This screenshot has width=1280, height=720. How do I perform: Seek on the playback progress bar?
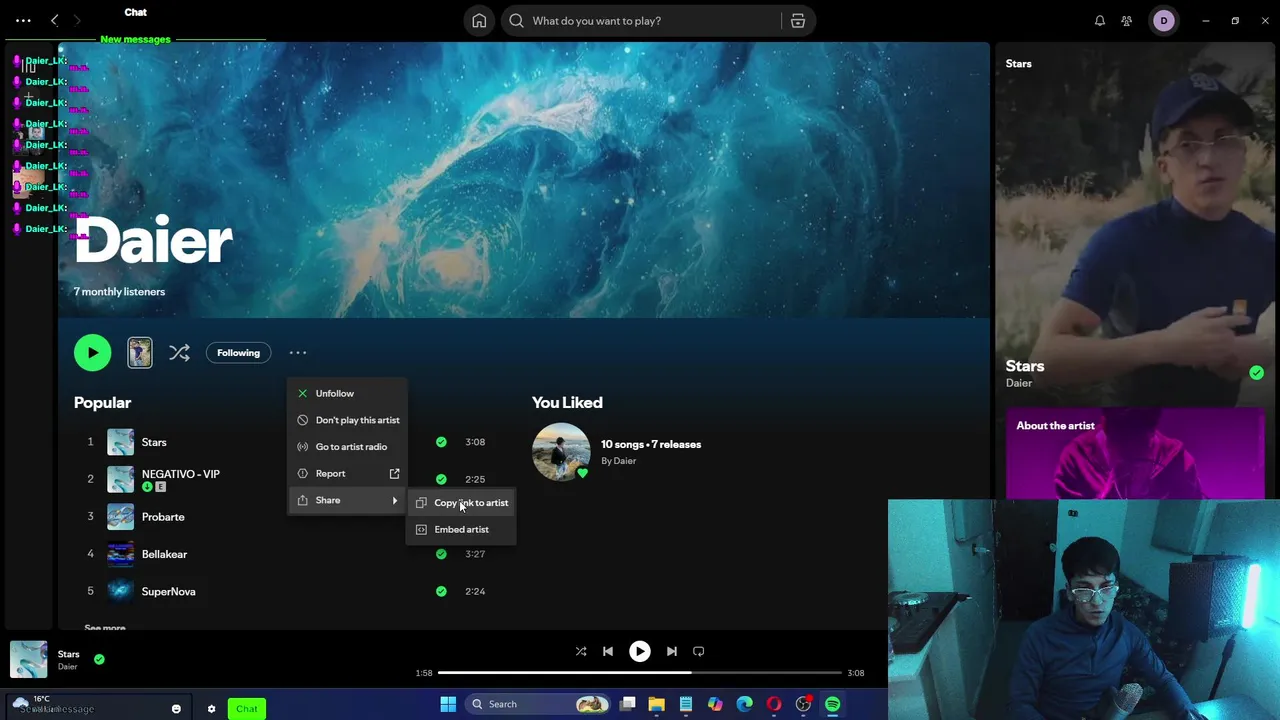[640, 673]
